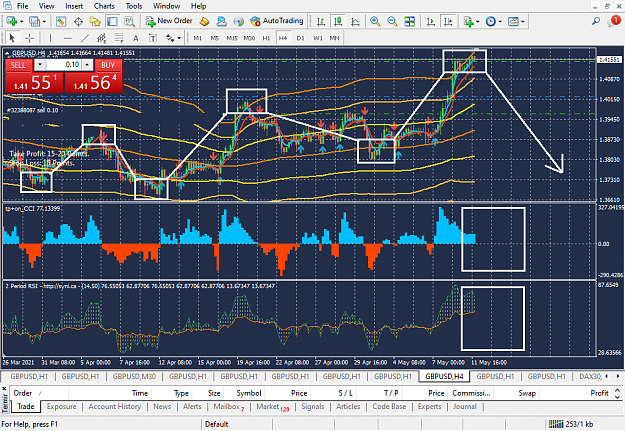Select the equidistant channel tool

(102, 38)
